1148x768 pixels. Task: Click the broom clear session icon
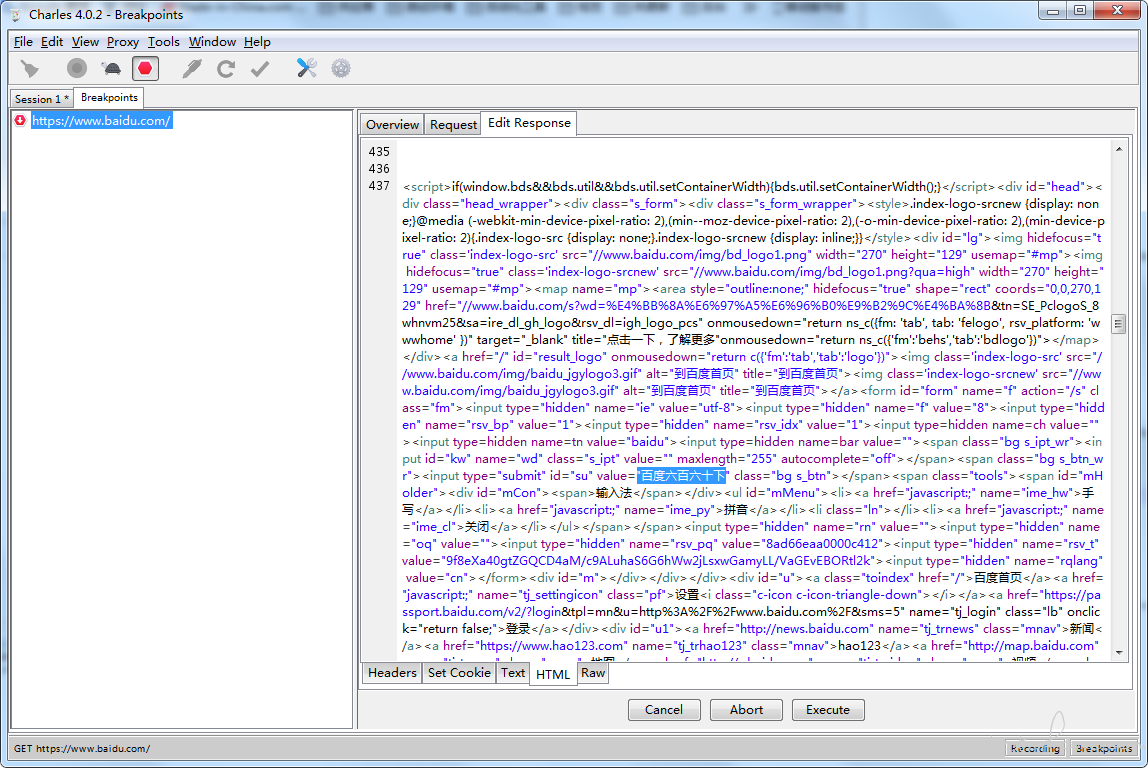[x=29, y=69]
